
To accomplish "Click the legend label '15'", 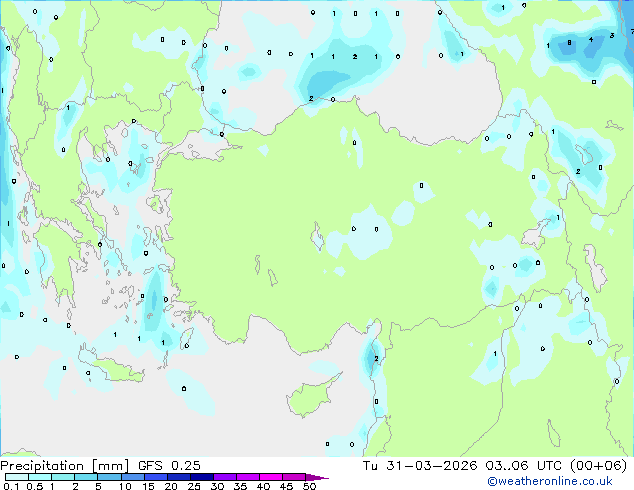I will click(x=148, y=486).
